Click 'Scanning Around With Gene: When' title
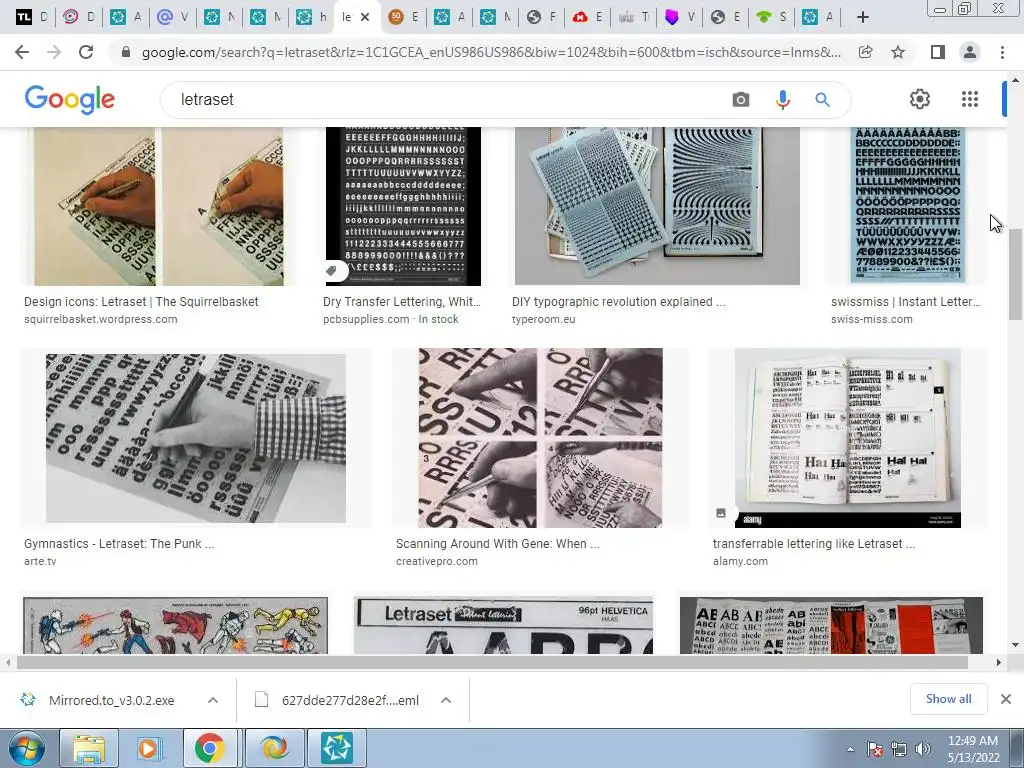This screenshot has height=768, width=1024. 498,543
